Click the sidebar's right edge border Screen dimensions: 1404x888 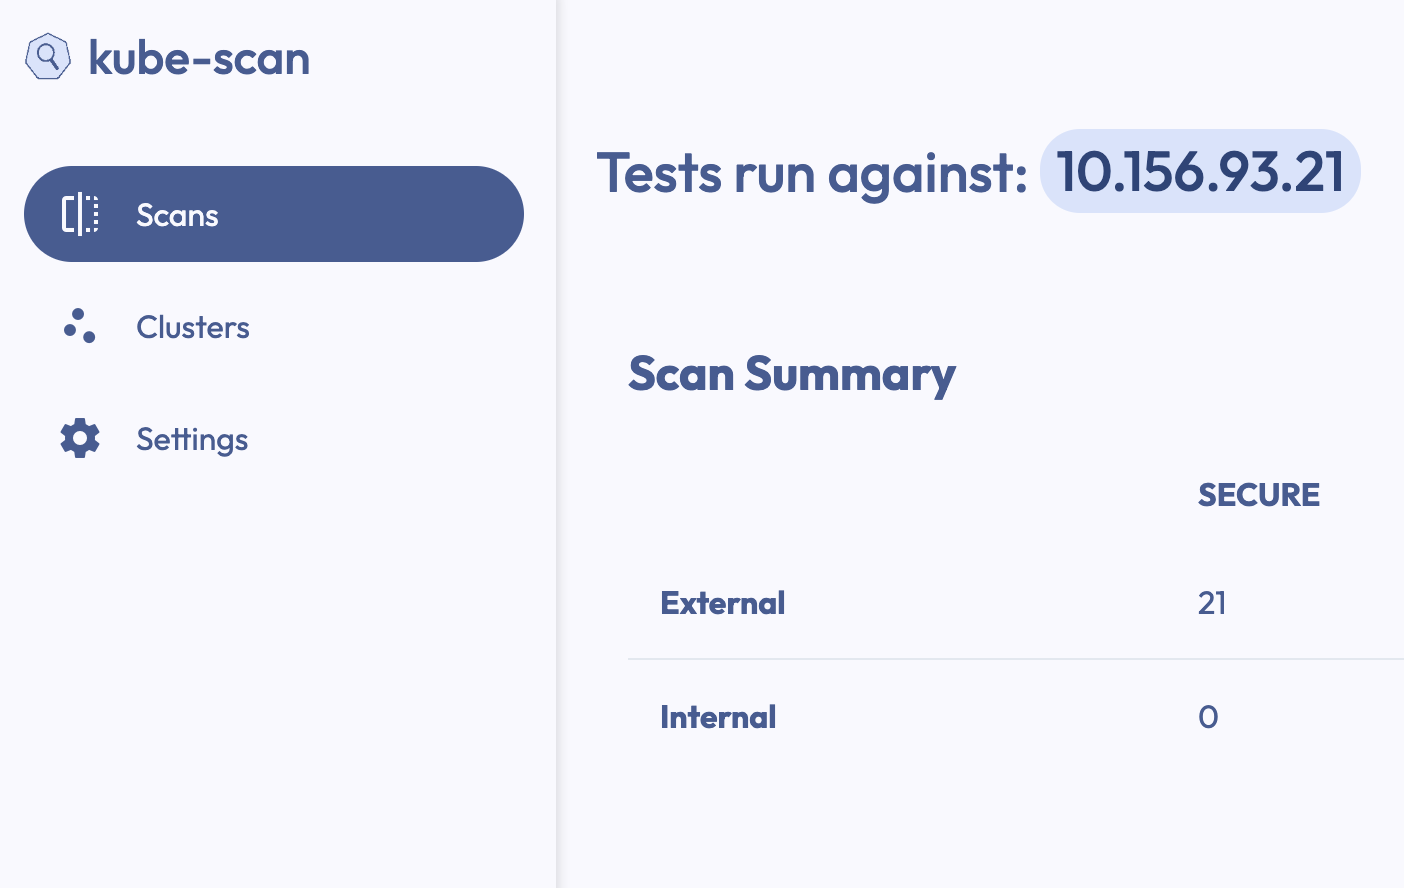coord(556,600)
